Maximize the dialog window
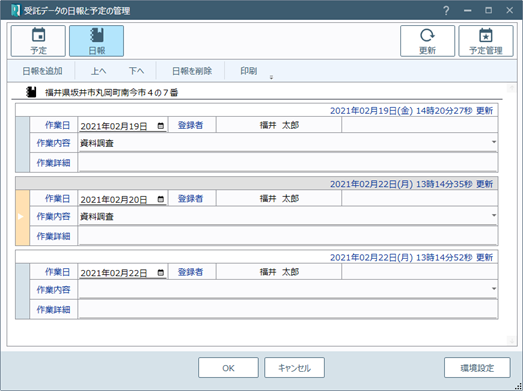The width and height of the screenshot is (523, 391). point(488,11)
